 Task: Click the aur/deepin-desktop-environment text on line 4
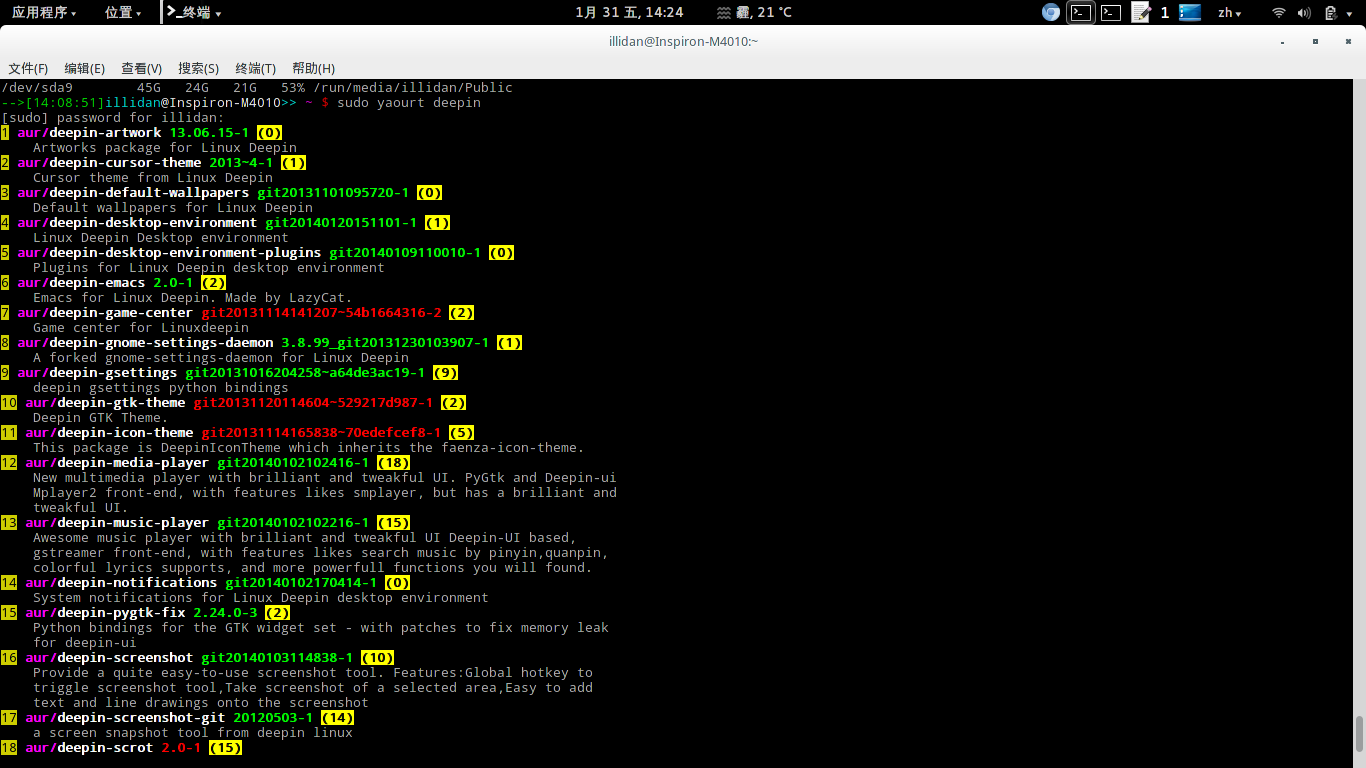[x=137, y=222]
